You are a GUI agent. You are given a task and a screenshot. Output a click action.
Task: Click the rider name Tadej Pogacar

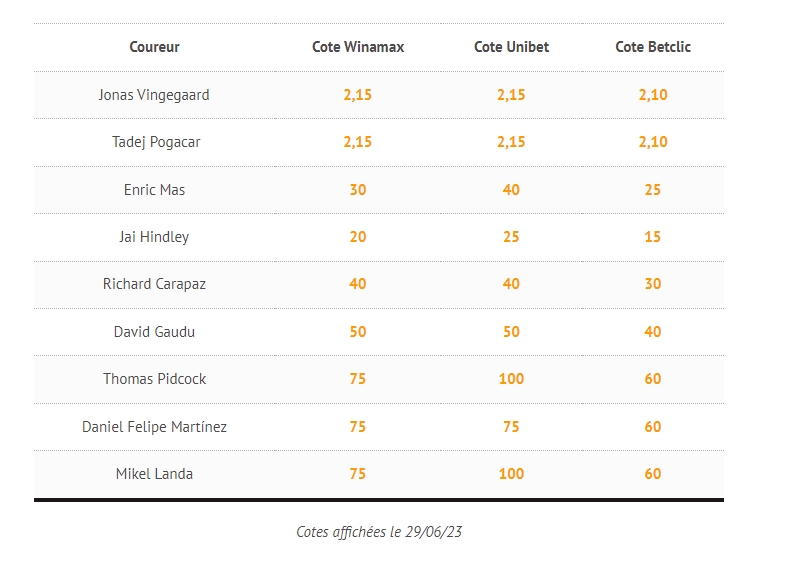coord(156,142)
